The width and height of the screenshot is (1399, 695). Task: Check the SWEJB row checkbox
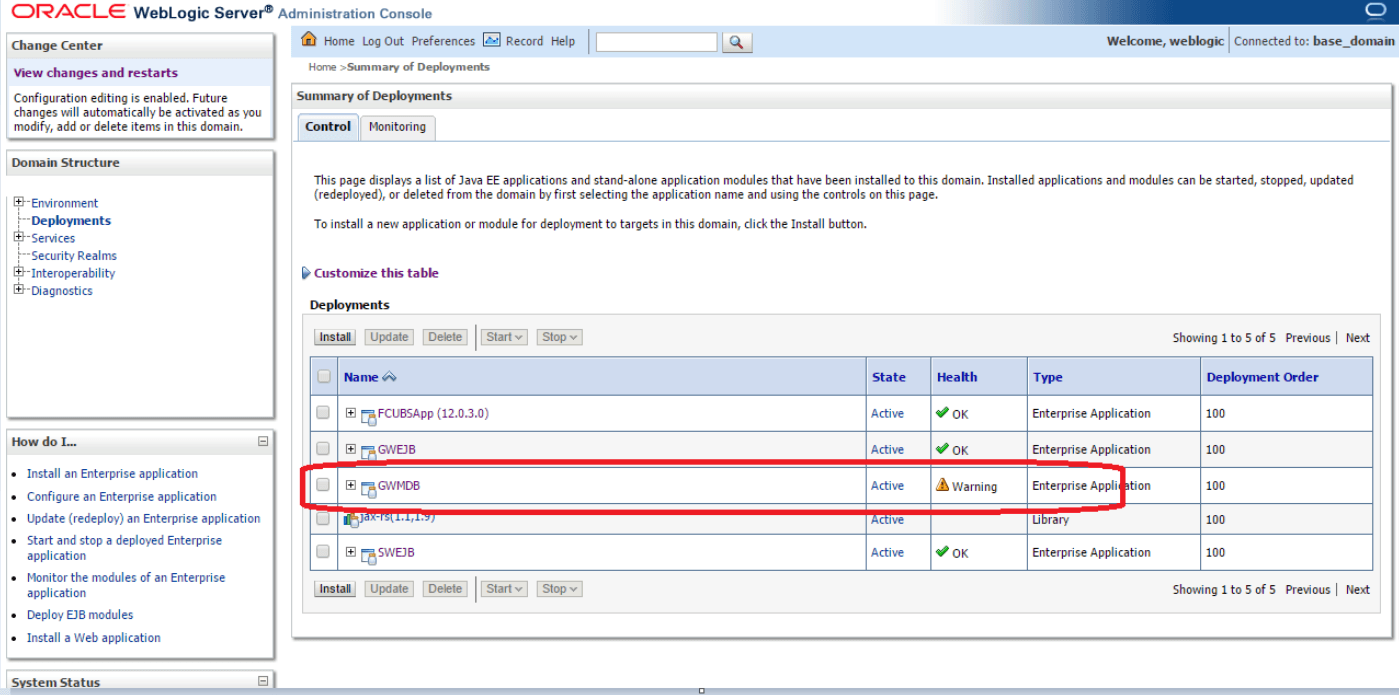(323, 551)
